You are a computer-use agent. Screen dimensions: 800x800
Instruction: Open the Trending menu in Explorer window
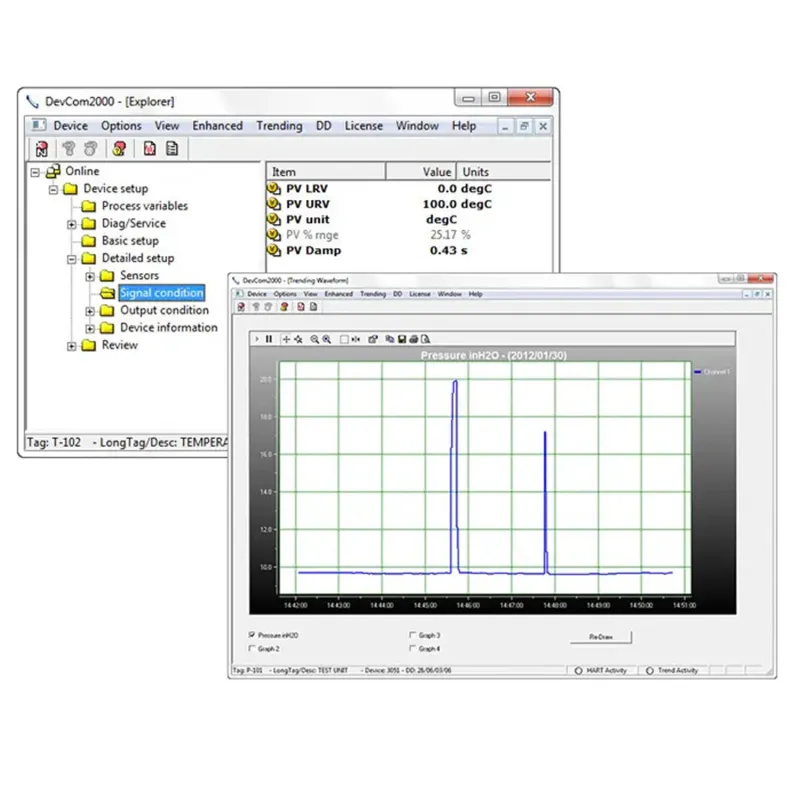279,126
